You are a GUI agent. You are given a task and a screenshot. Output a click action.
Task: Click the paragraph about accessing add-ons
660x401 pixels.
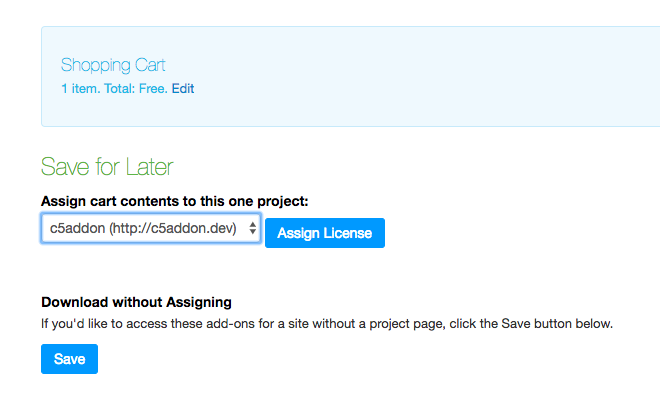[x=327, y=324]
